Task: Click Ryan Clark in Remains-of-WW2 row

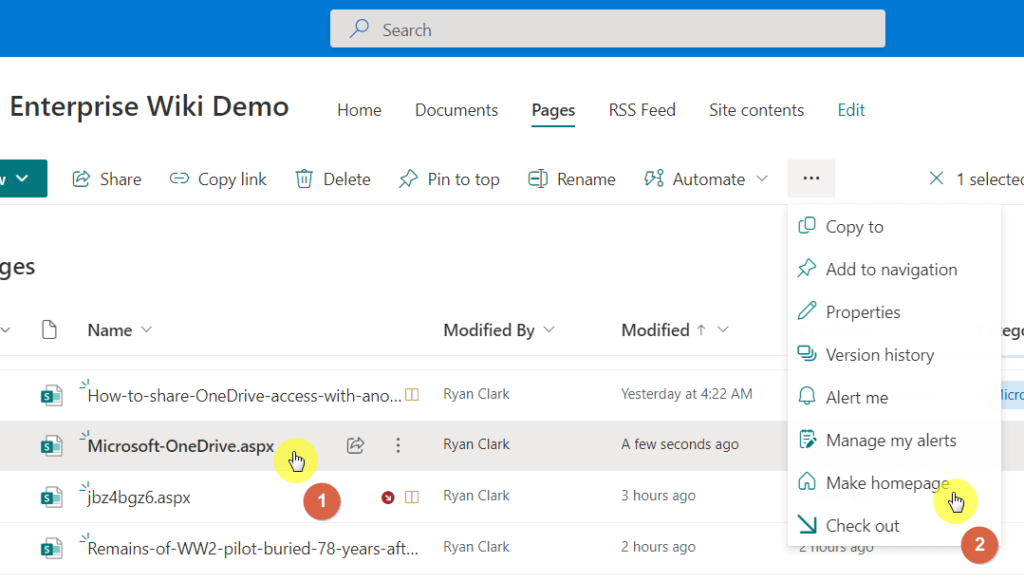Action: (476, 547)
